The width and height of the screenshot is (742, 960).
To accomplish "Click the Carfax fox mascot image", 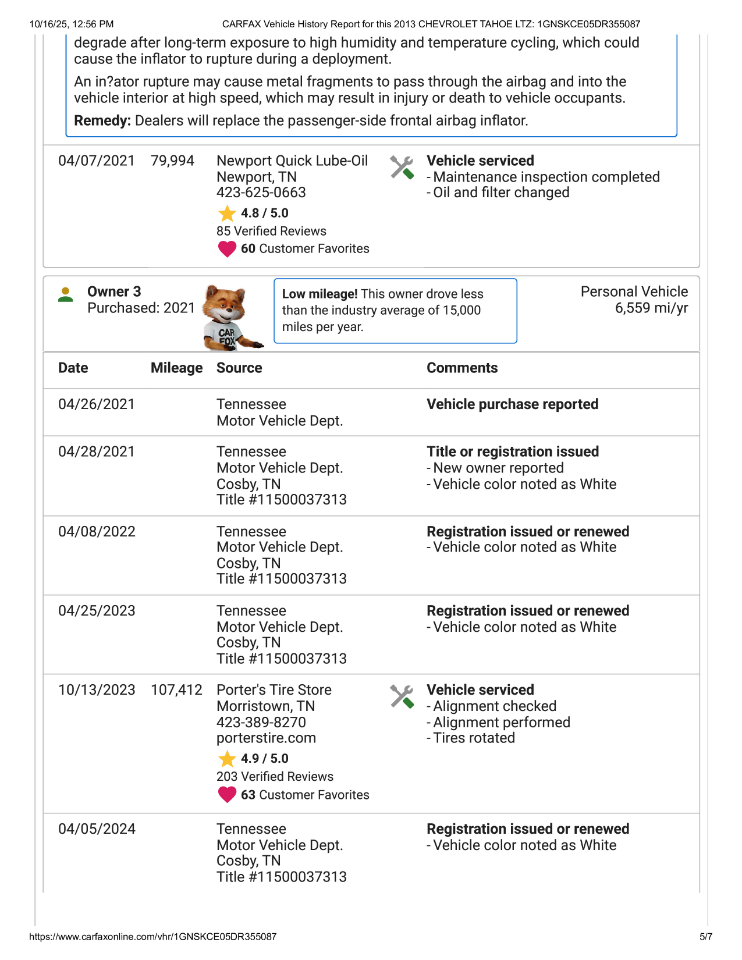I will [232, 316].
